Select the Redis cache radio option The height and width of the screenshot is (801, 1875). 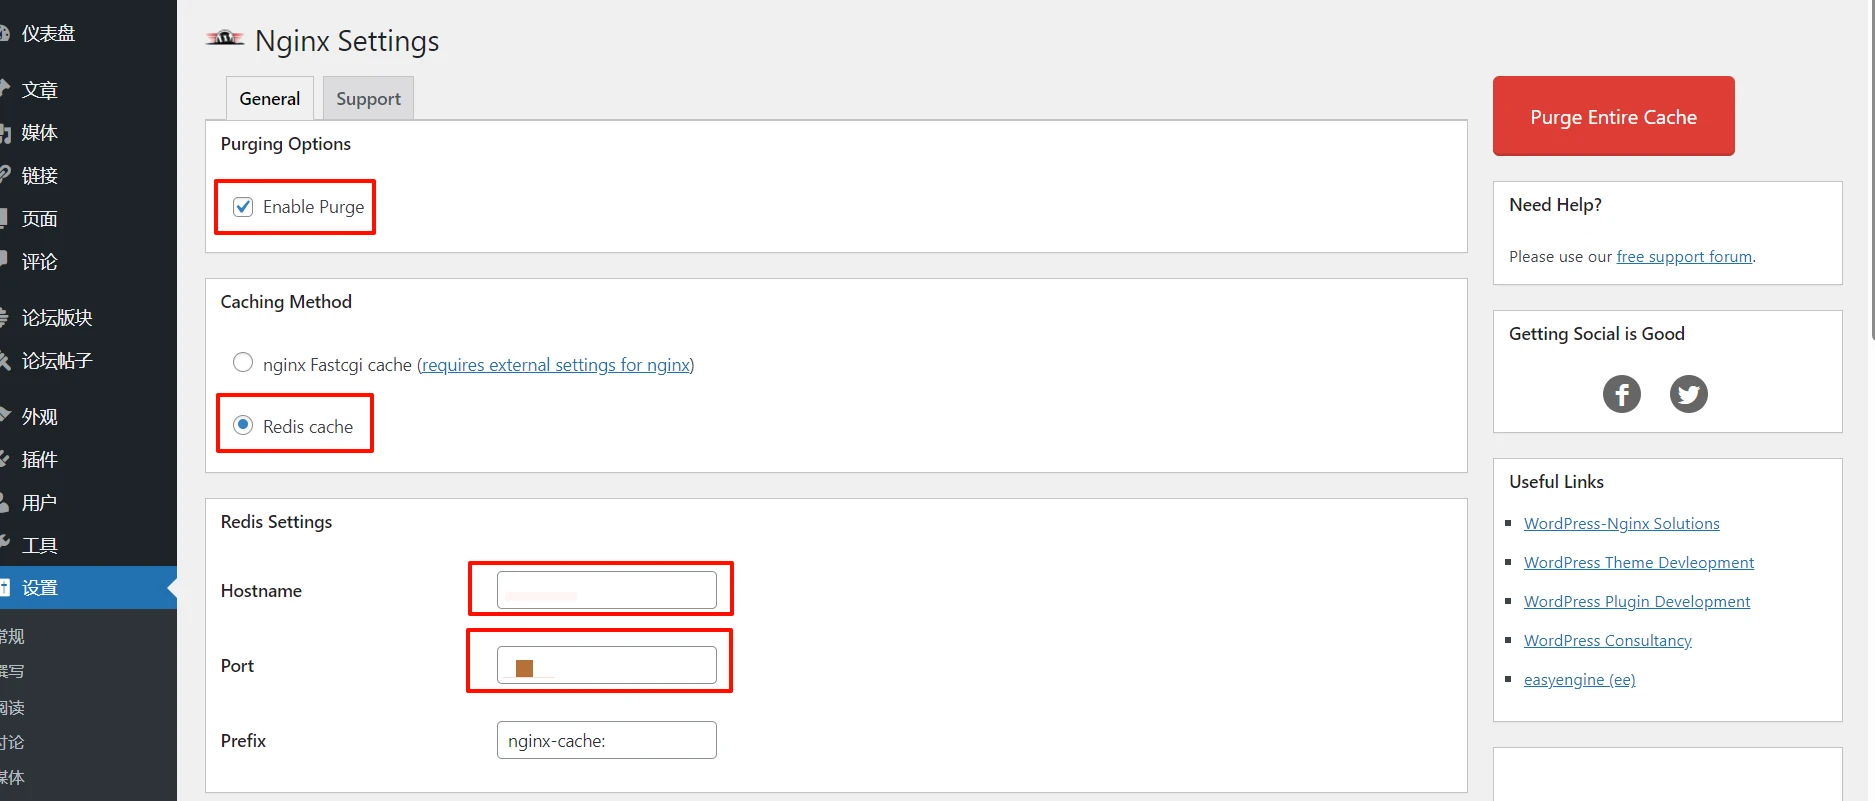[x=243, y=425]
